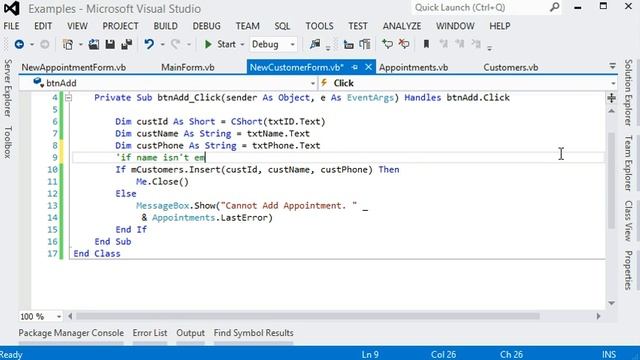
Task: Open the Find Symbol Results tab
Action: point(253,333)
